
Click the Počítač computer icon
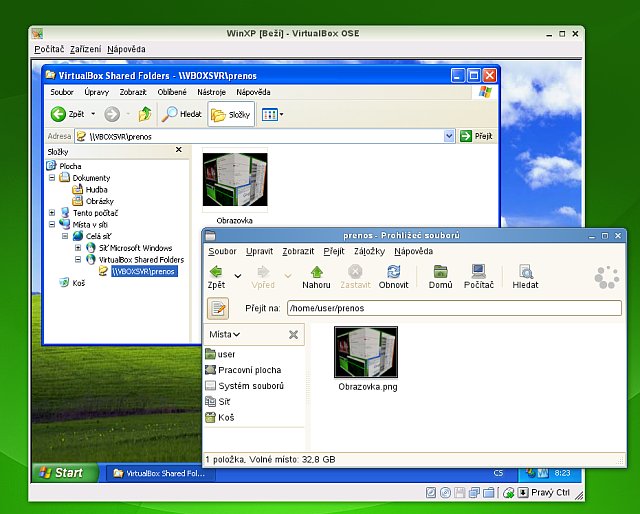[478, 272]
